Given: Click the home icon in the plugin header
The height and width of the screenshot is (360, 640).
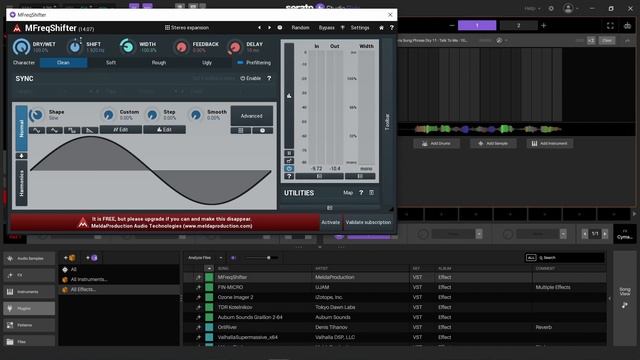Looking at the screenshot, I should coord(381,28).
